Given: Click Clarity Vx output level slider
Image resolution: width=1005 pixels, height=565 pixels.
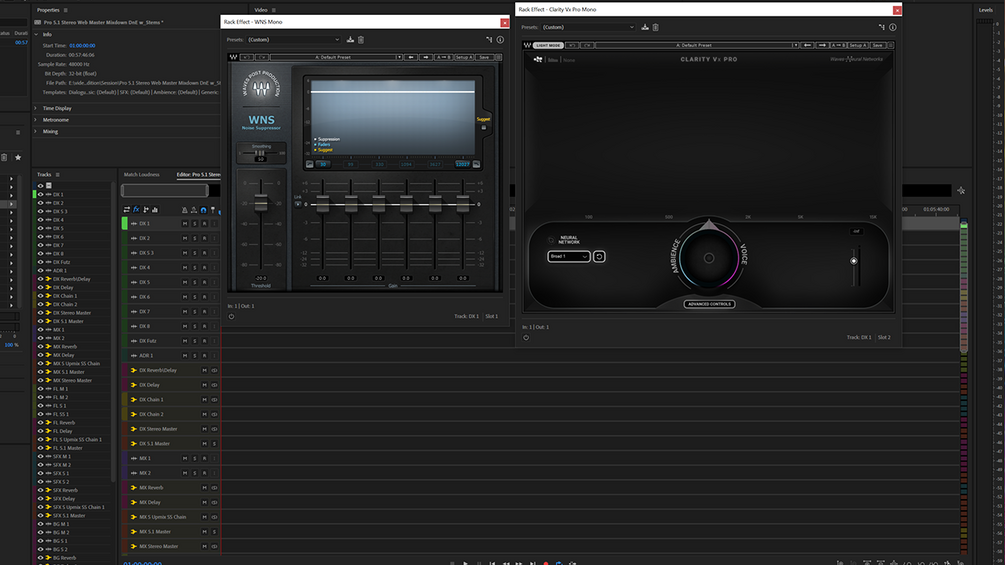Looking at the screenshot, I should (854, 261).
